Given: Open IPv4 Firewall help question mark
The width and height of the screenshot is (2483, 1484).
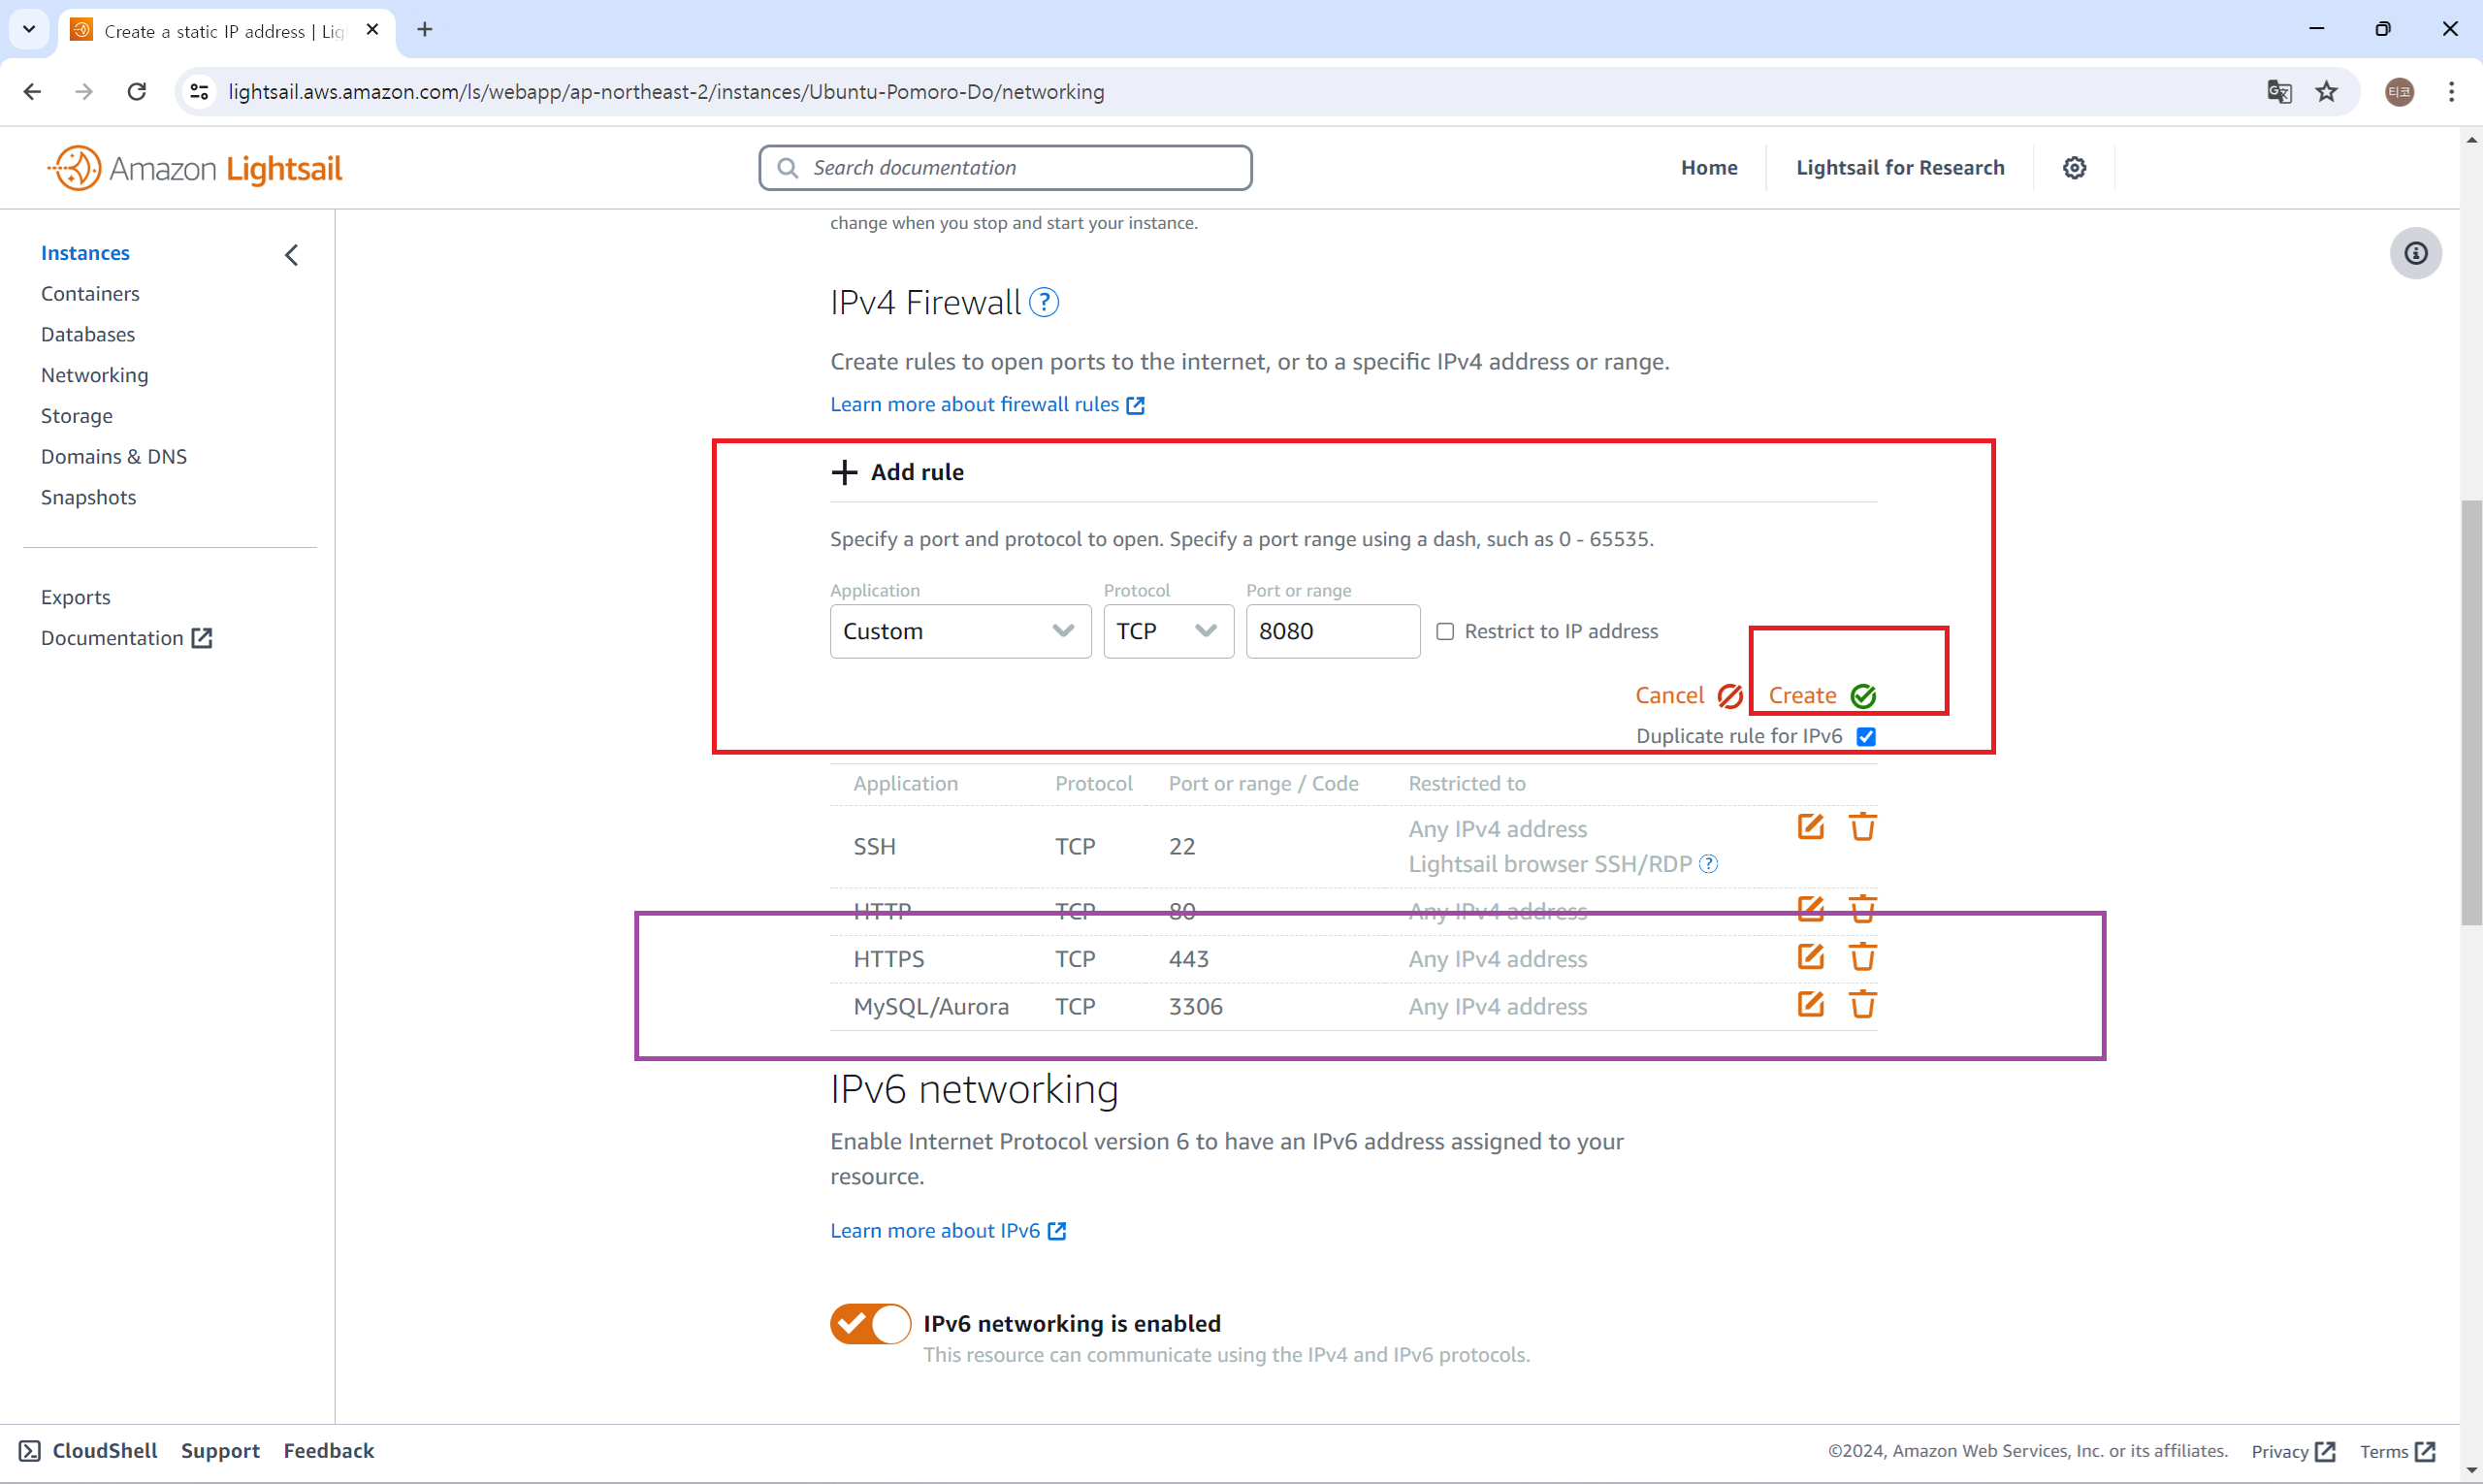Looking at the screenshot, I should [x=1044, y=302].
